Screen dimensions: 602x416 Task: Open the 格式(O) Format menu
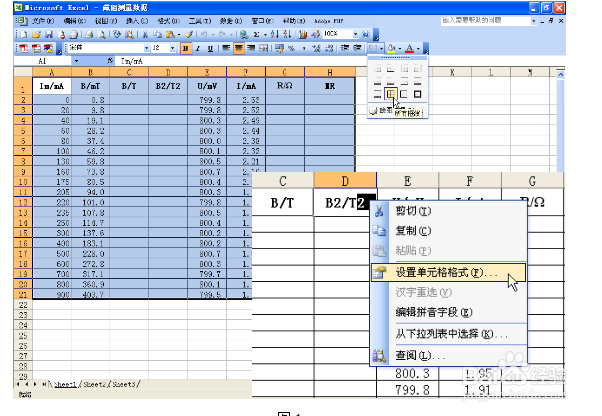tap(168, 21)
